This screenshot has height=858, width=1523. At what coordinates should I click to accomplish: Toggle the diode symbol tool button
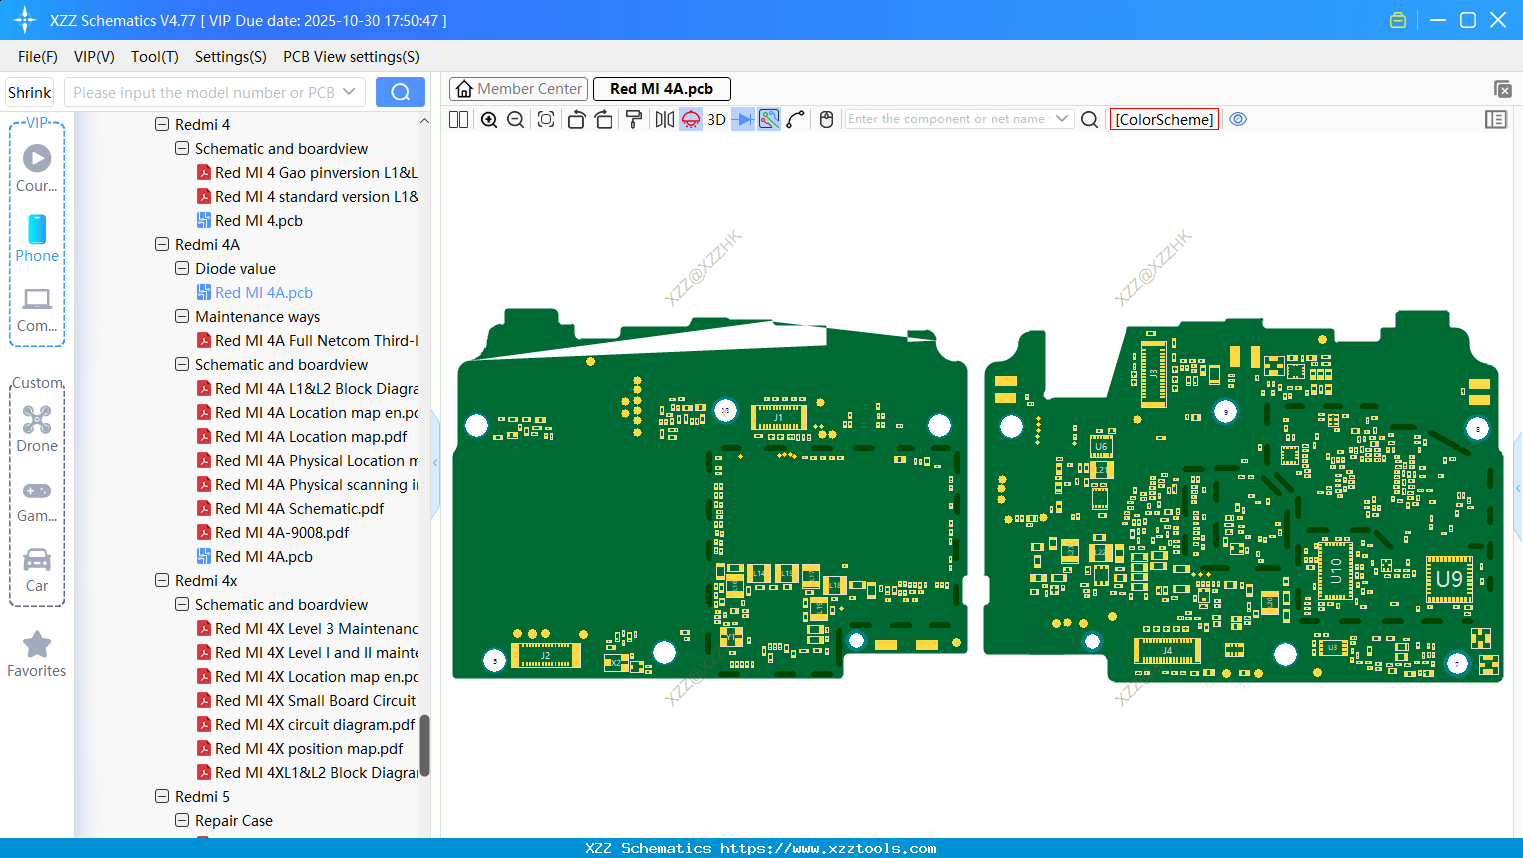743,120
